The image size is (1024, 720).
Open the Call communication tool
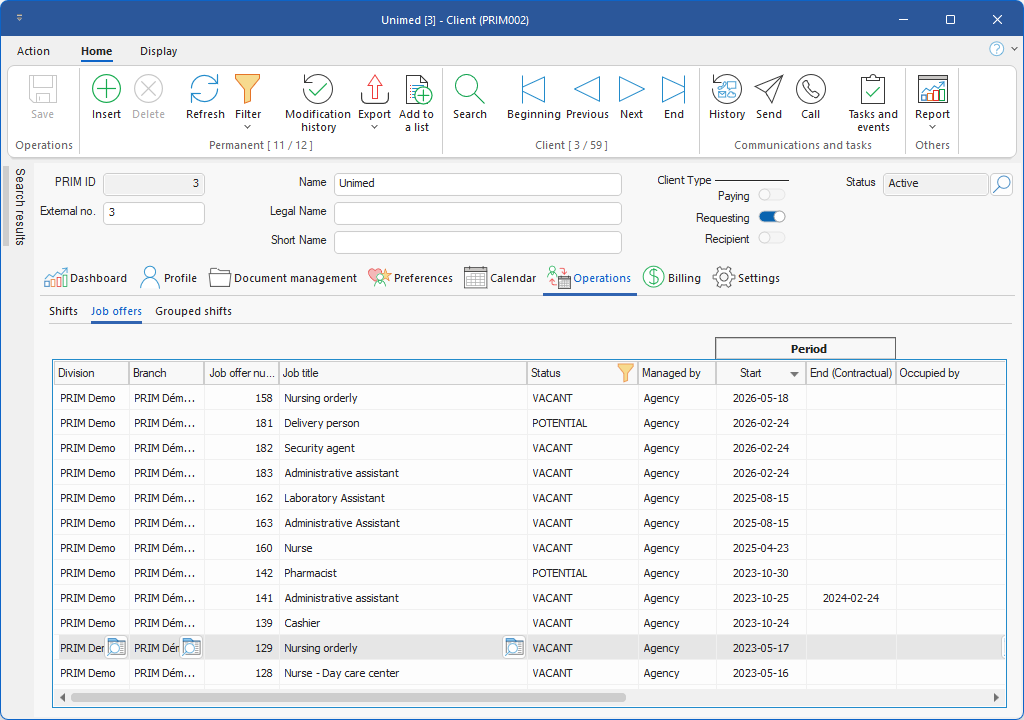810,90
